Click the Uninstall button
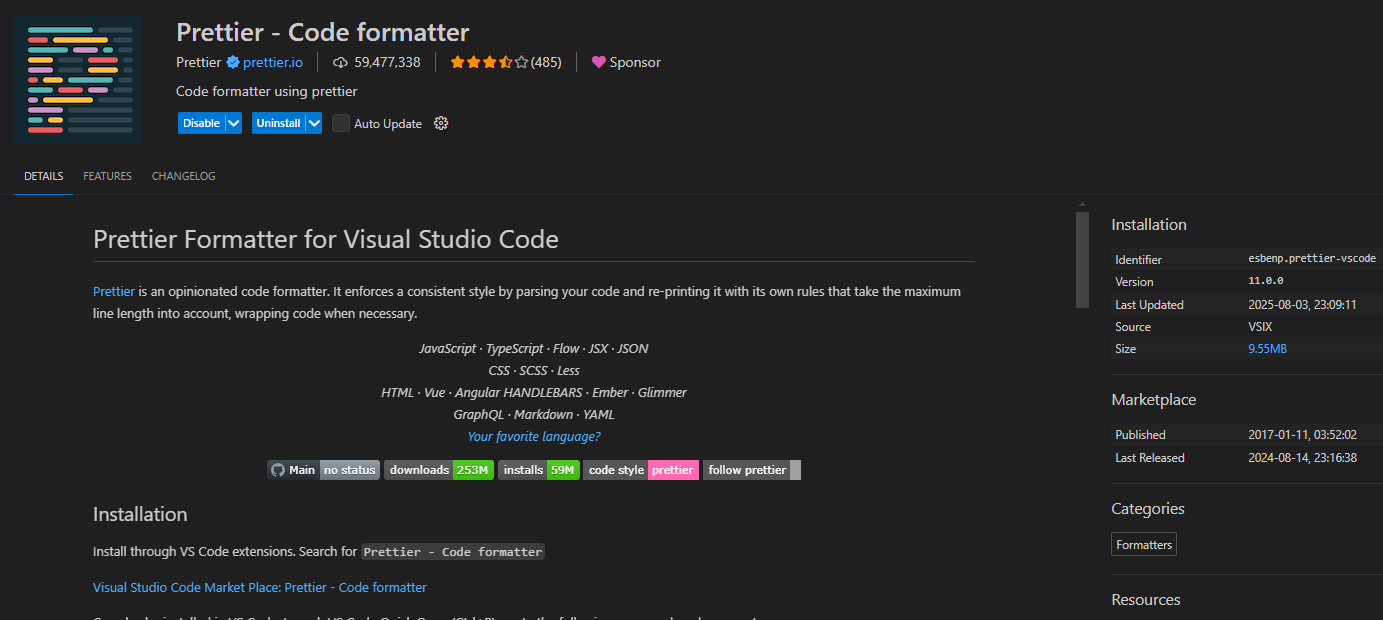This screenshot has width=1383, height=620. [x=278, y=123]
